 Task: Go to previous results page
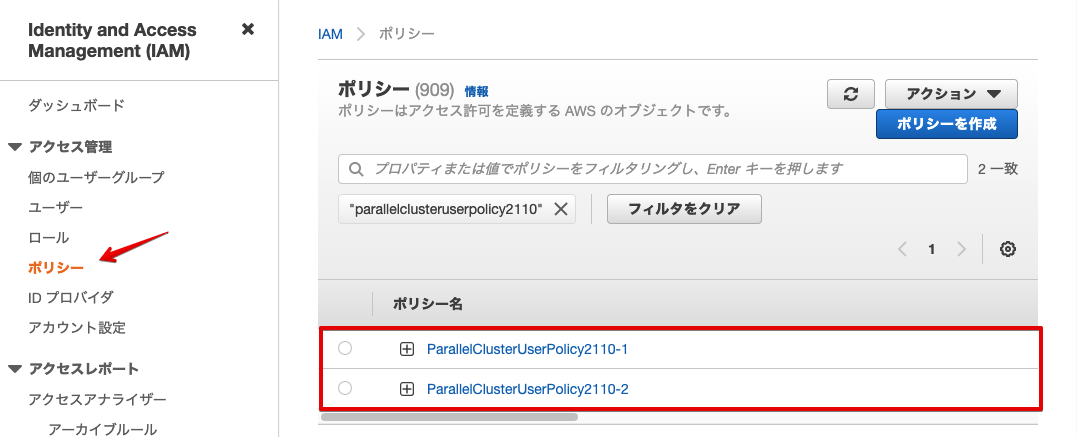(903, 249)
